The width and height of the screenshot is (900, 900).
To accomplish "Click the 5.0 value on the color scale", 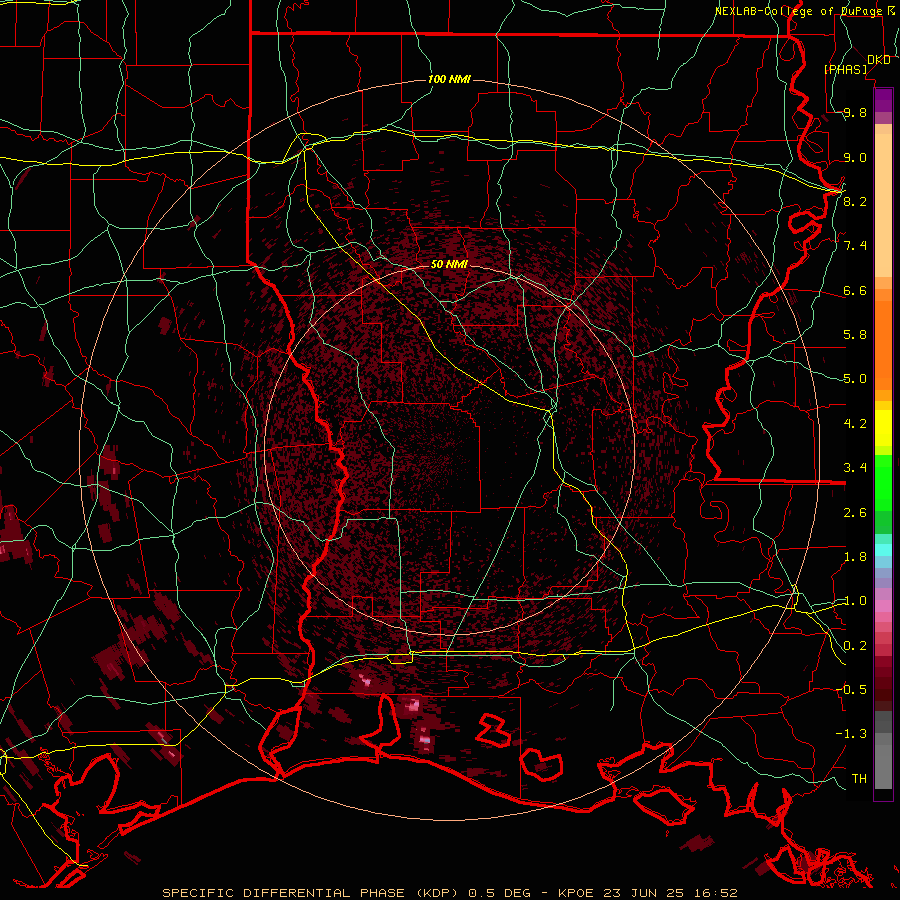I will click(855, 379).
